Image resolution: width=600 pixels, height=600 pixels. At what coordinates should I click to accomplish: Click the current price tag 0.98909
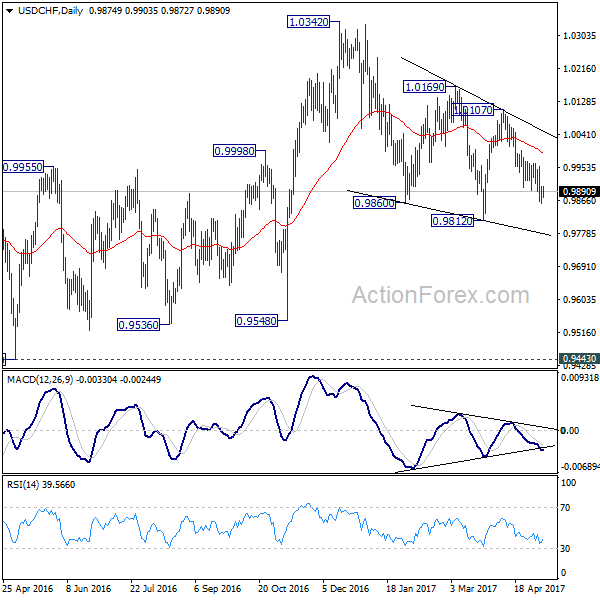pyautogui.click(x=579, y=191)
